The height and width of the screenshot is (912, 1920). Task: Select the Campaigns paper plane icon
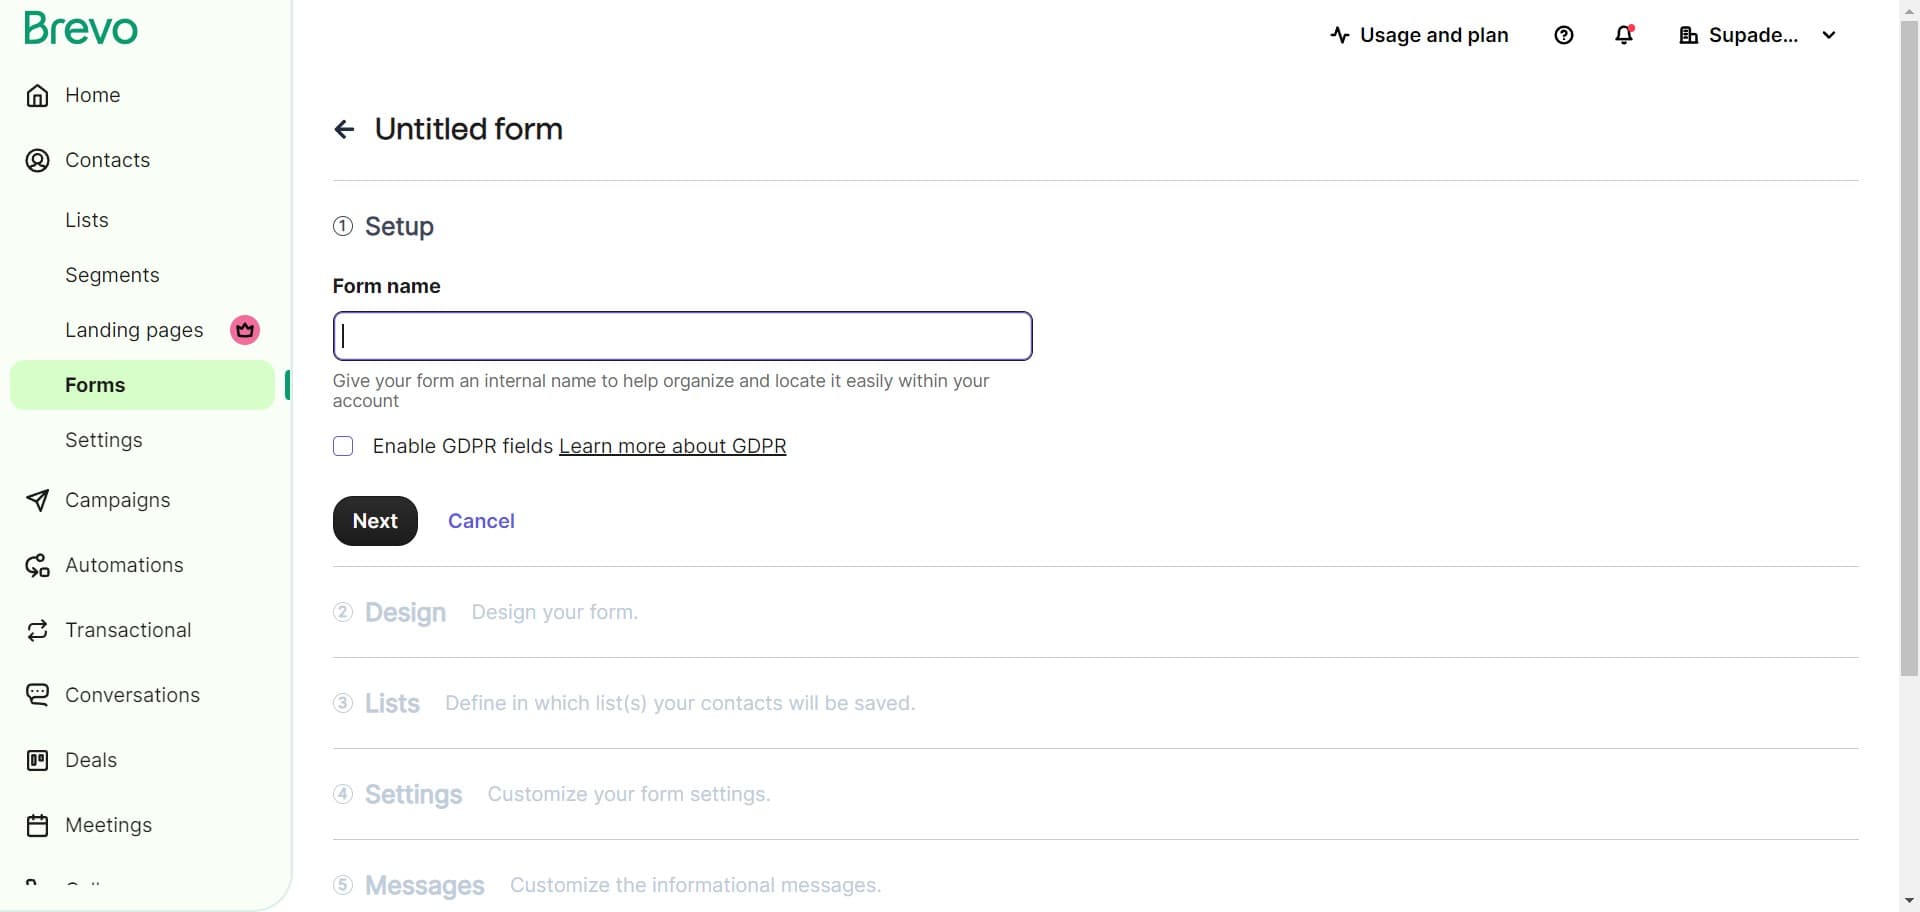tap(37, 500)
